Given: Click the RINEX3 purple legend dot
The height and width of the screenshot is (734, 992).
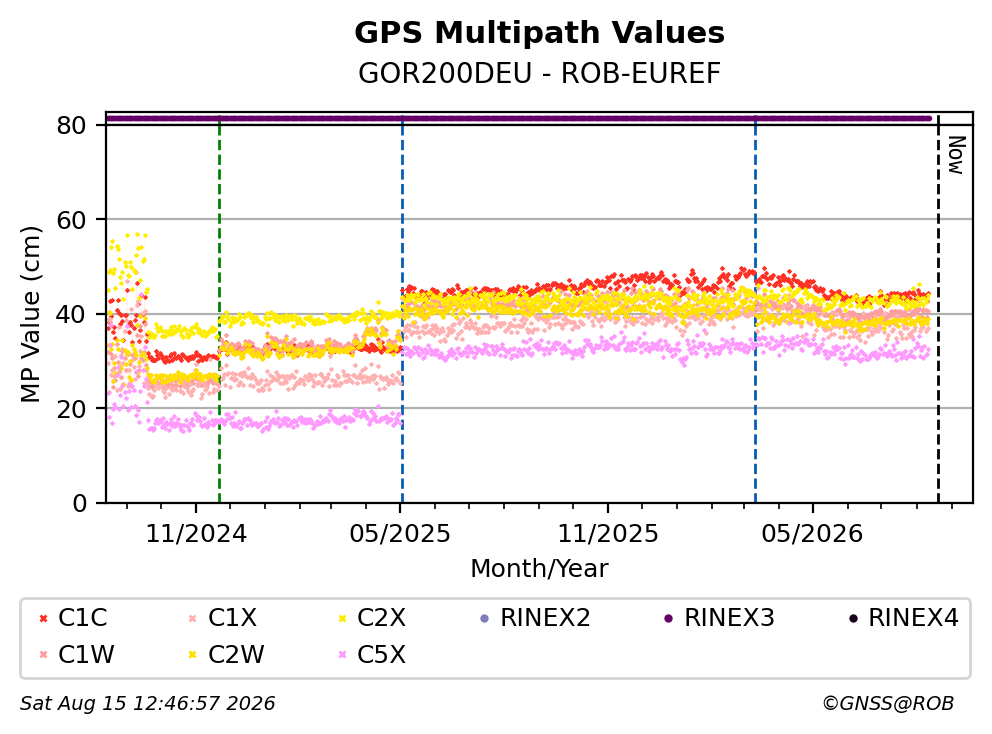Looking at the screenshot, I should (669, 618).
